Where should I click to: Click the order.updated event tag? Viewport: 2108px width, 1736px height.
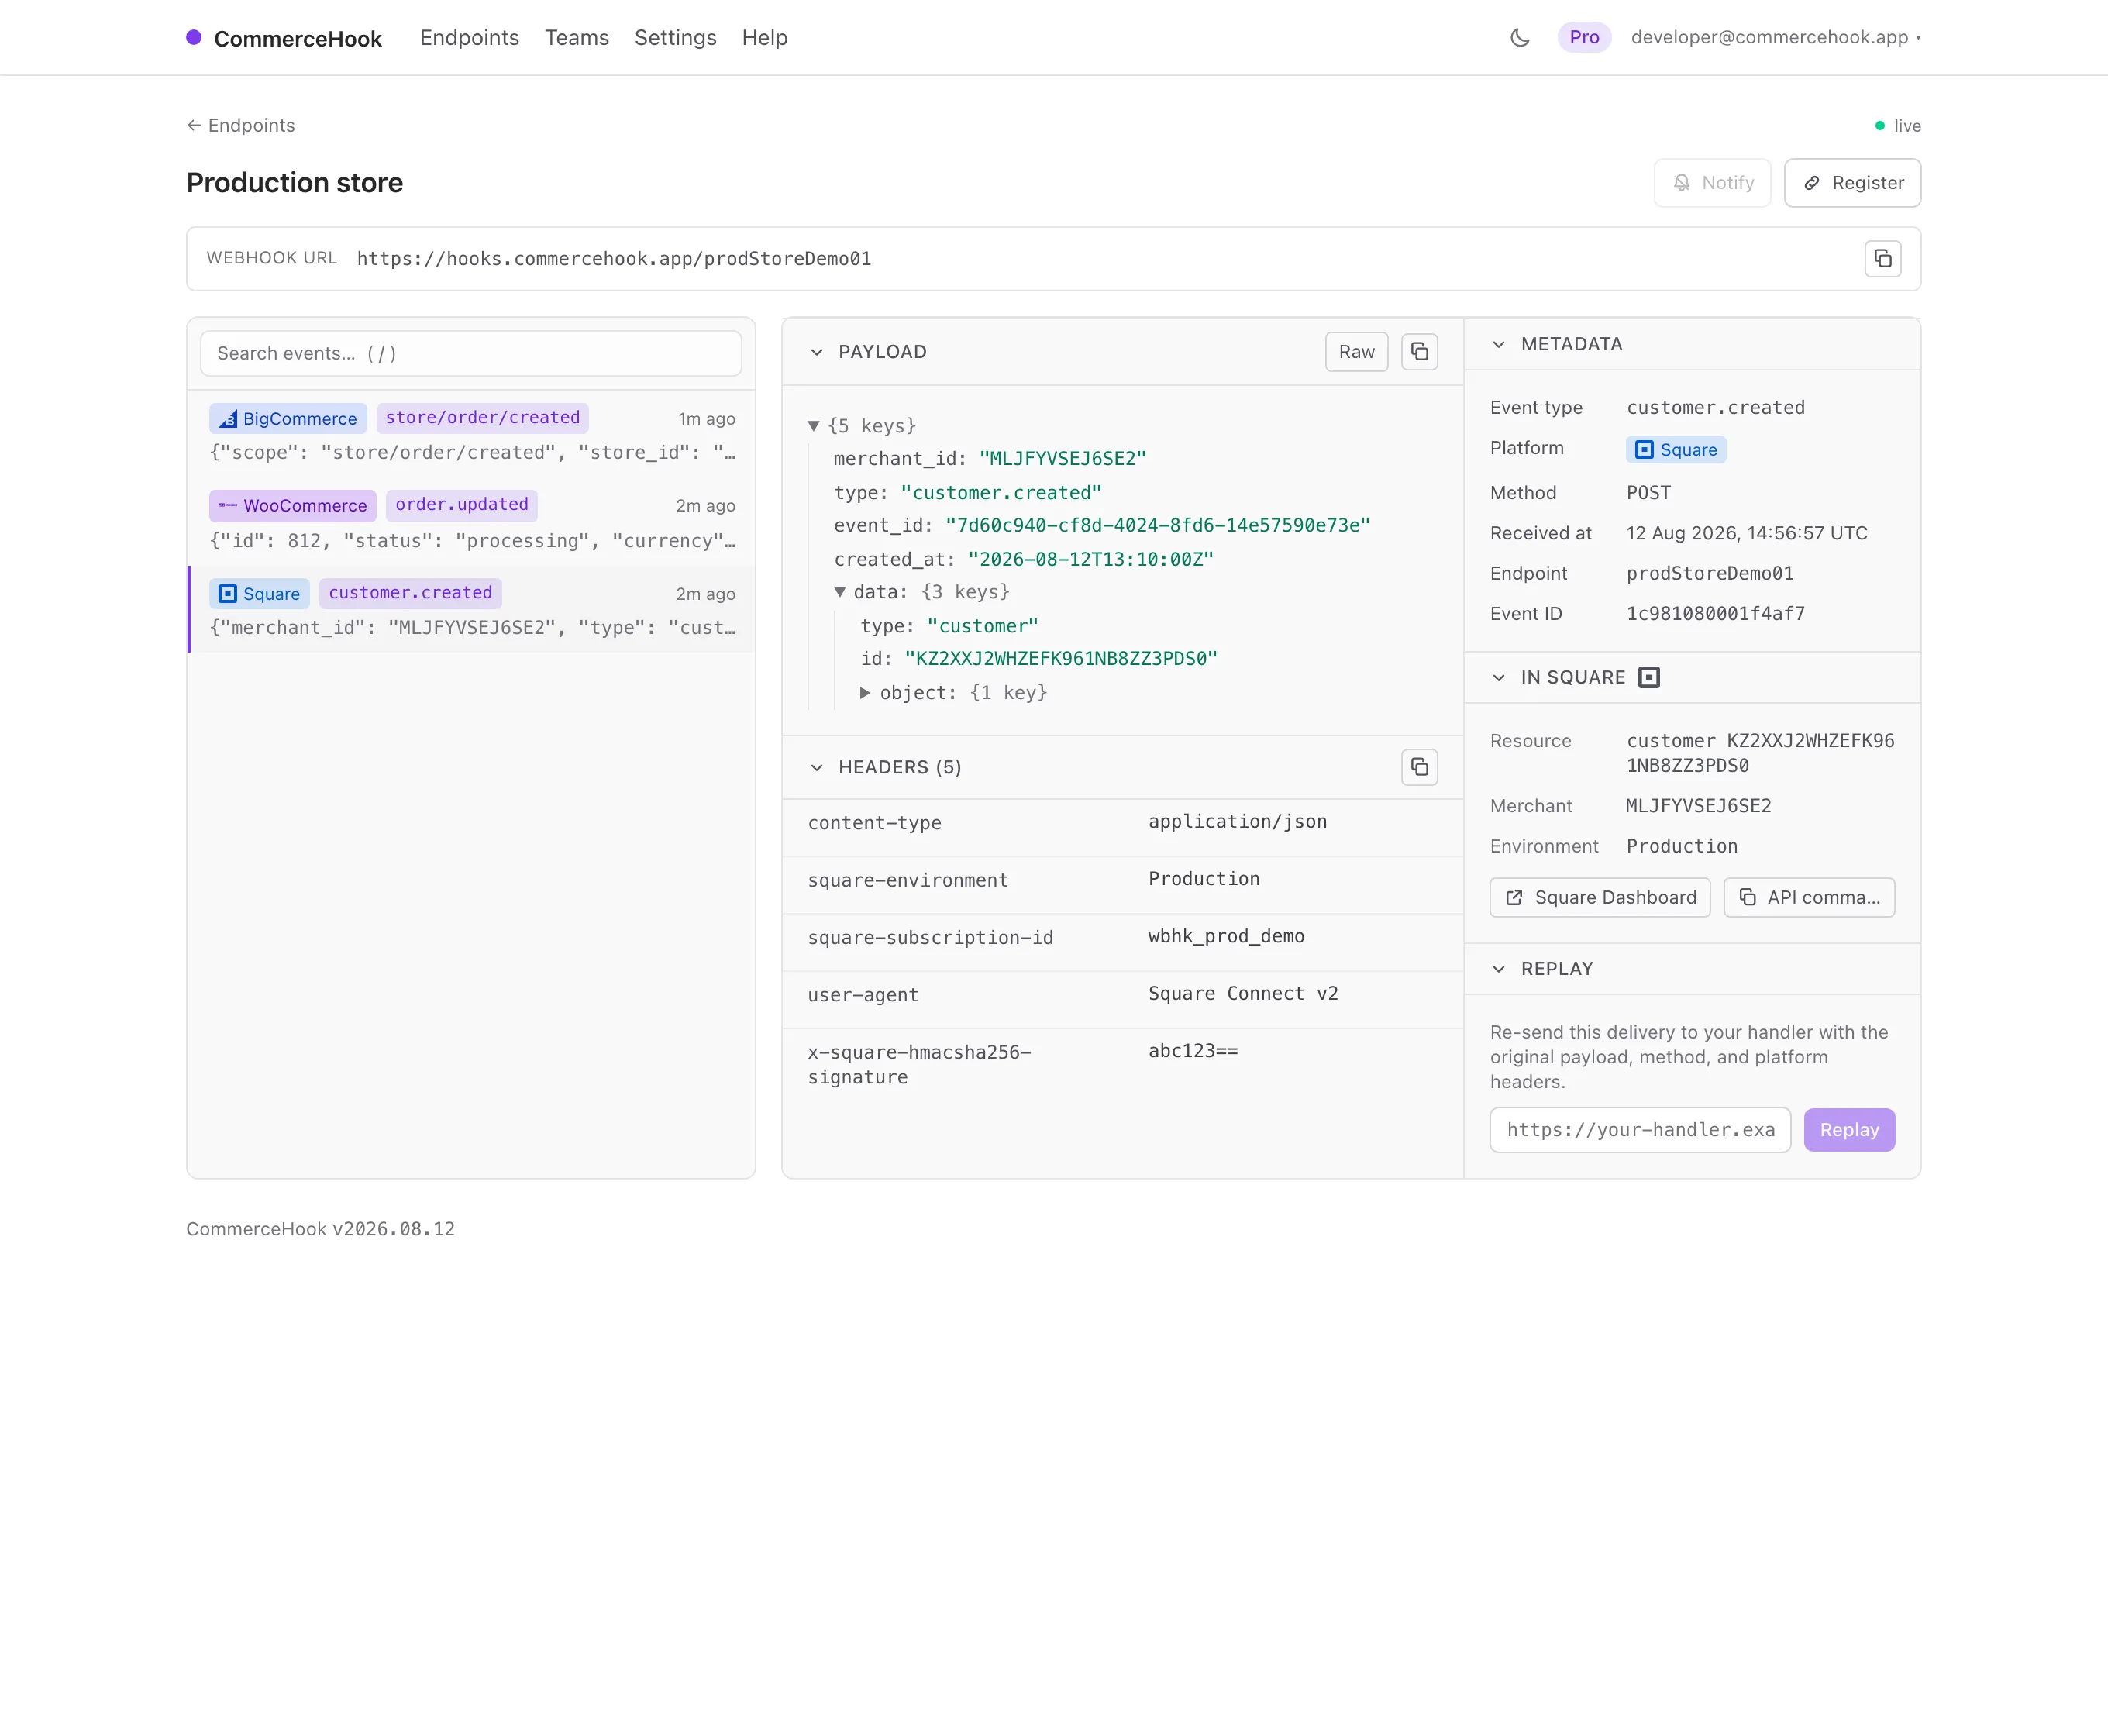(x=461, y=505)
